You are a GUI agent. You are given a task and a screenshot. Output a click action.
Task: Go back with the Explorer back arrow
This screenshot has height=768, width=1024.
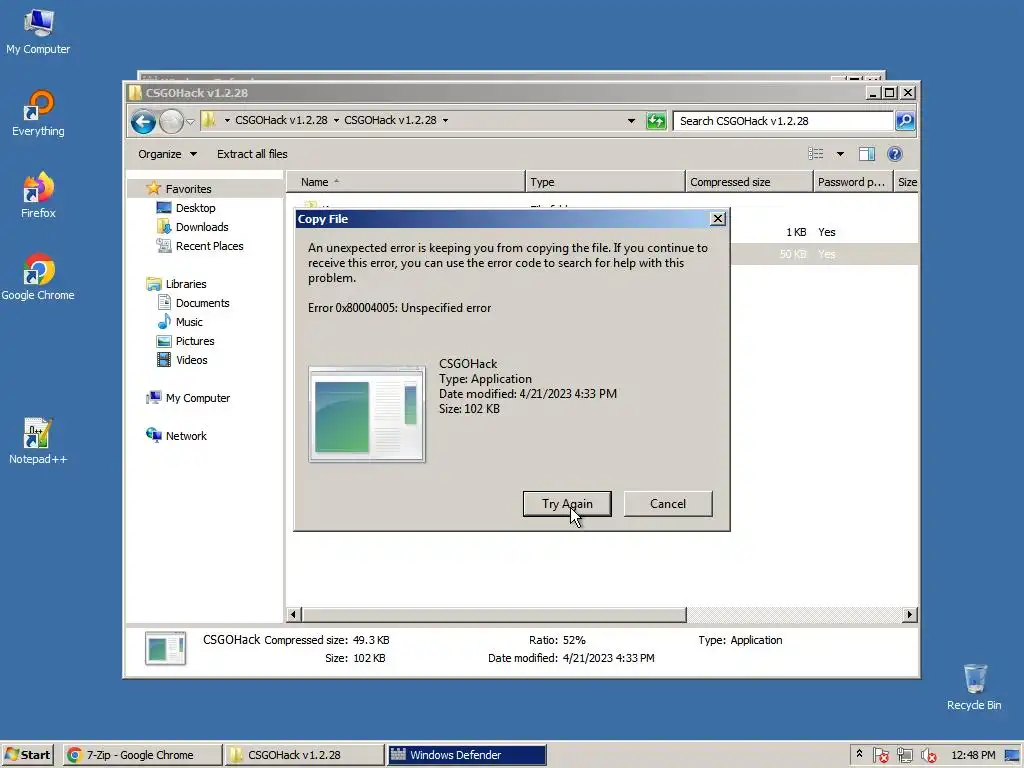pyautogui.click(x=143, y=121)
